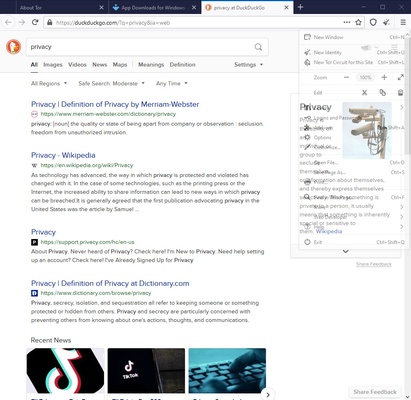Choose New Identity in the menu
The width and height of the screenshot is (411, 400).
click(x=354, y=52)
